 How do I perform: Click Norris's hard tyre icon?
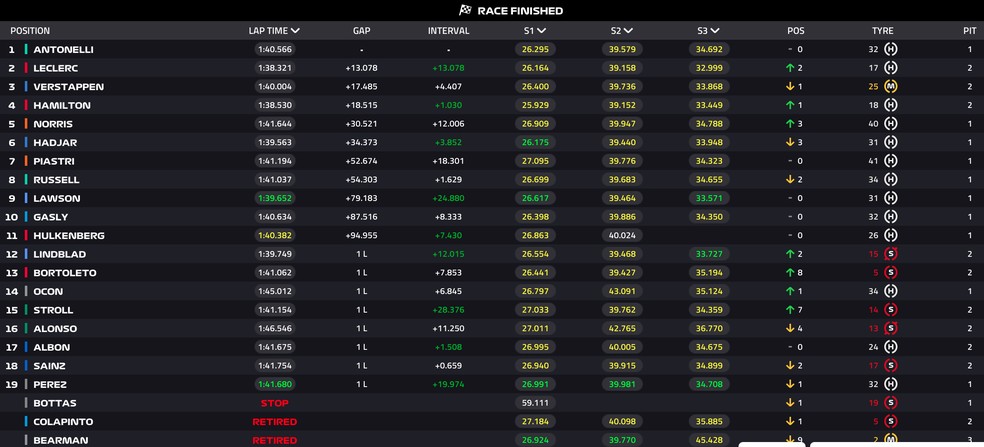click(890, 124)
